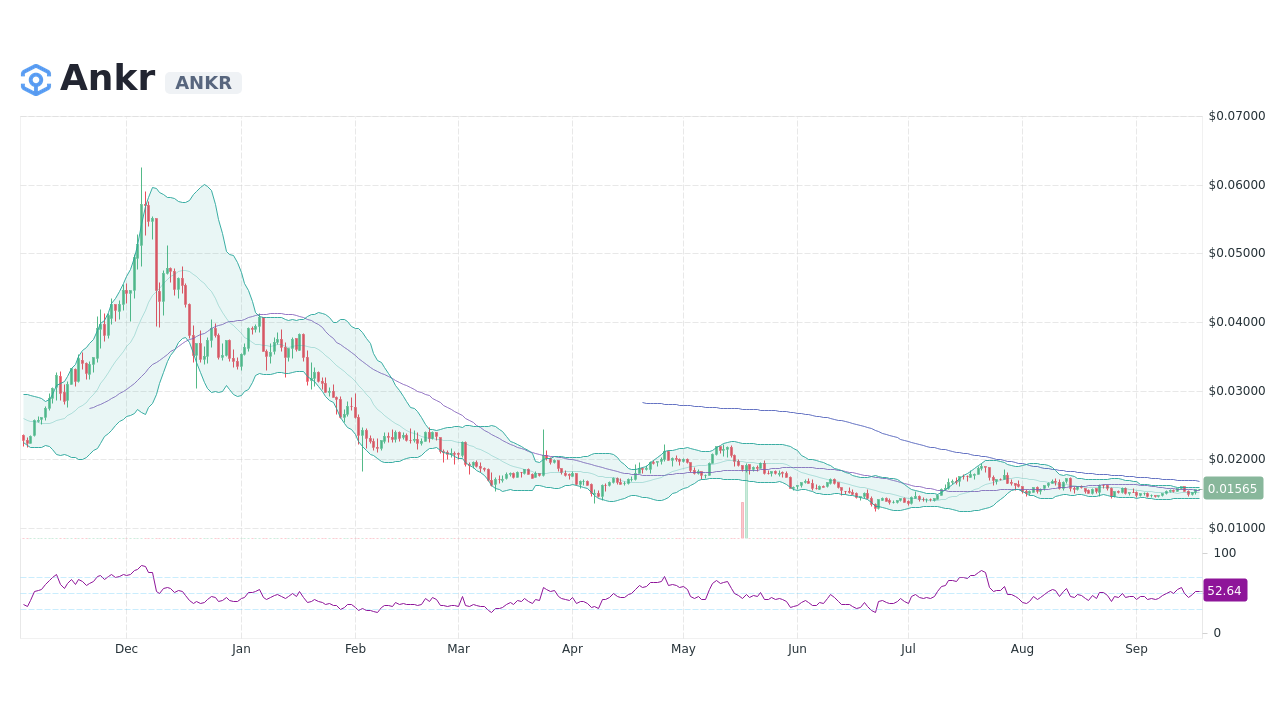Open the Sep month marker on the timeline
Image resolution: width=1280 pixels, height=720 pixels.
[x=1136, y=649]
